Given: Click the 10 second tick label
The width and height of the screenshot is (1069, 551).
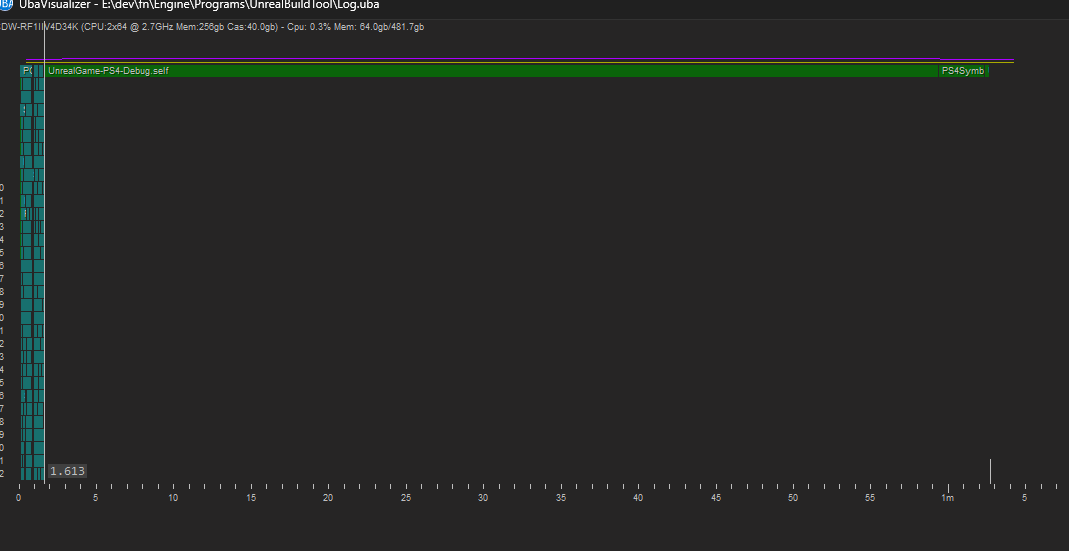Looking at the screenshot, I should (x=173, y=498).
